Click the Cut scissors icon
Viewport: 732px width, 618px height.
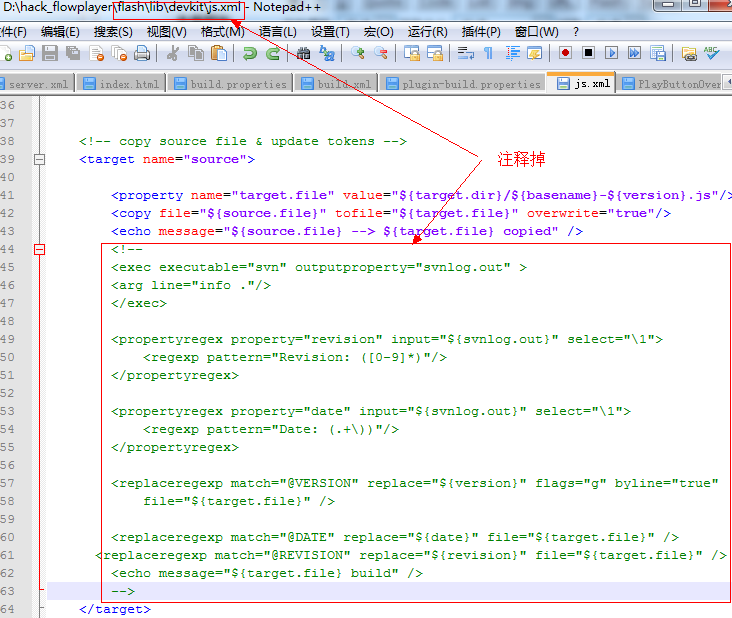173,53
